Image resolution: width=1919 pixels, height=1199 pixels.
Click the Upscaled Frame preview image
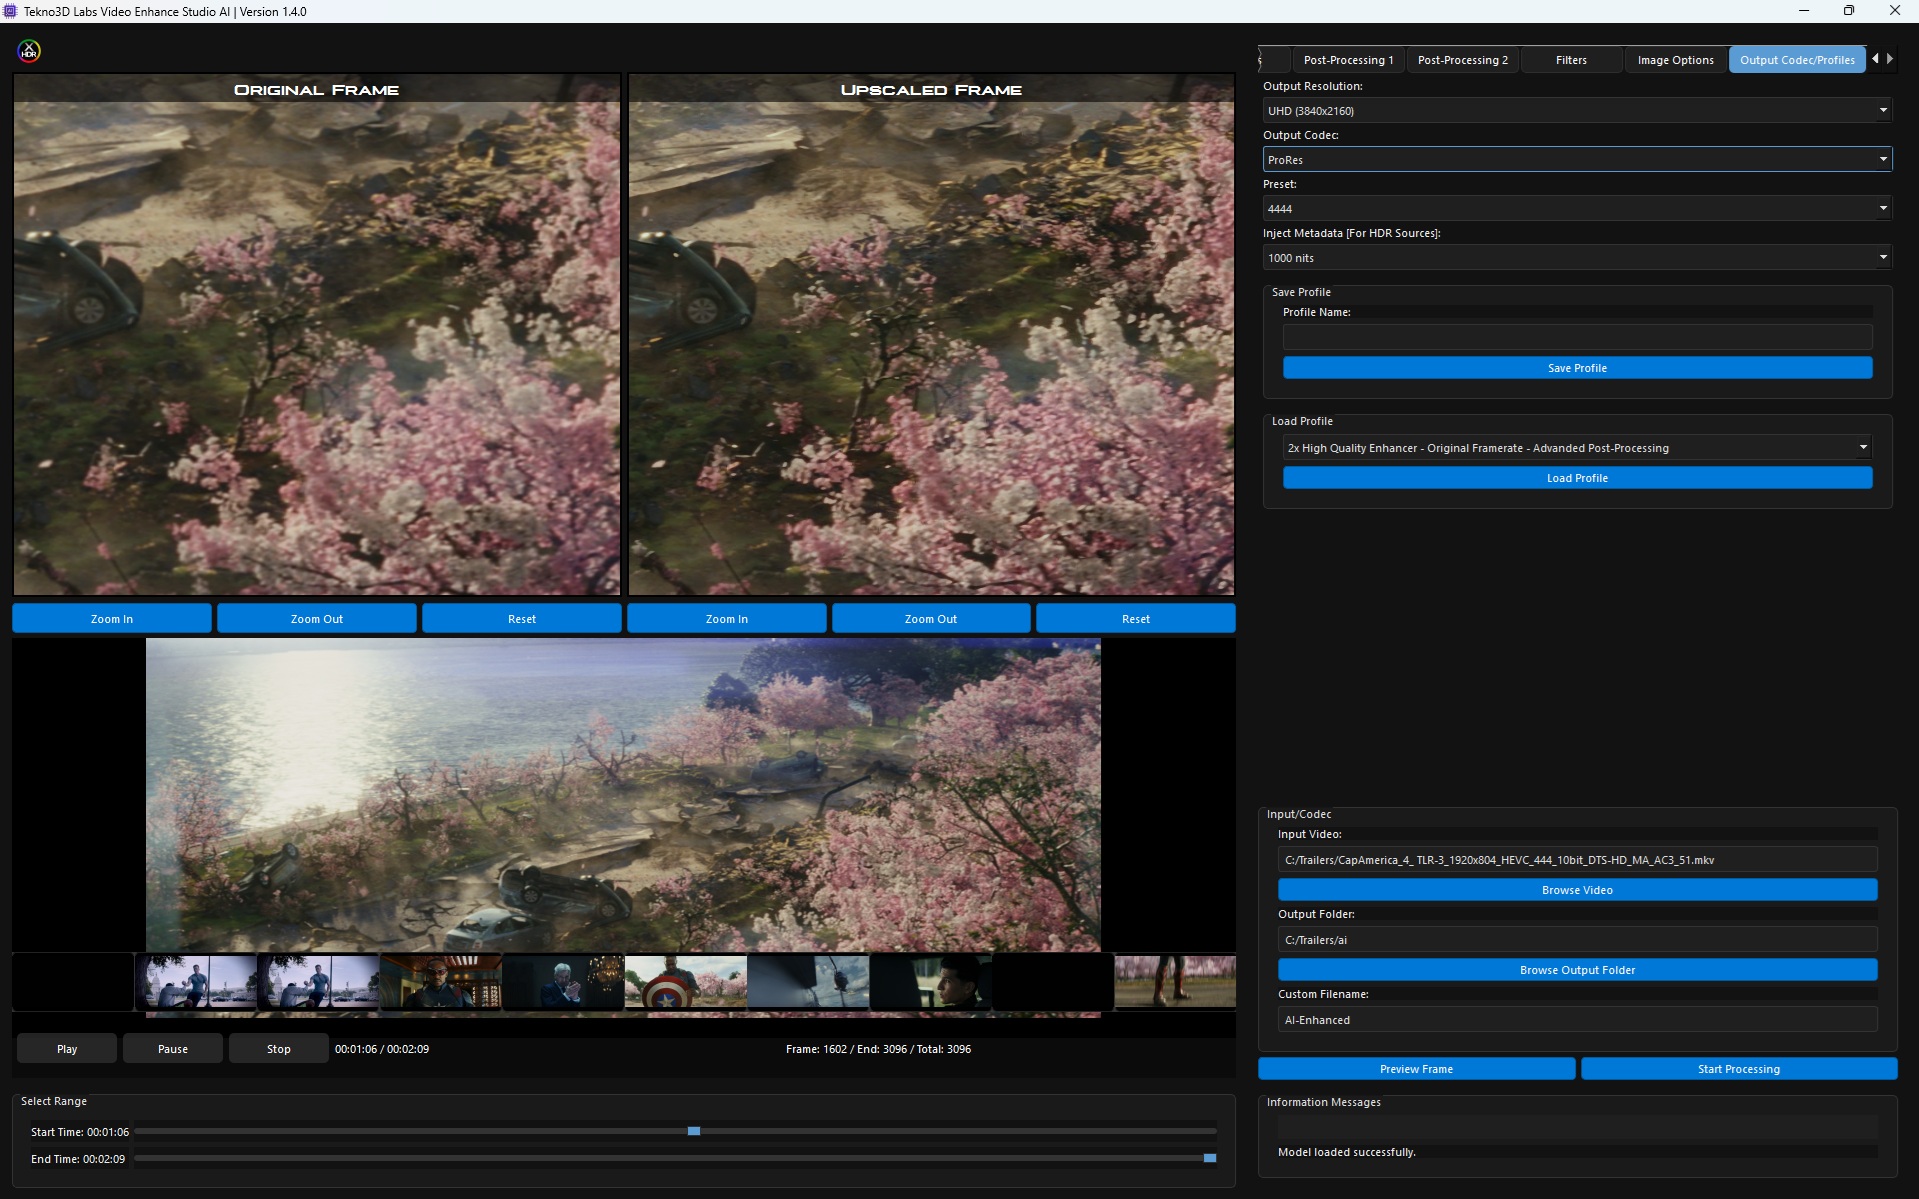931,335
